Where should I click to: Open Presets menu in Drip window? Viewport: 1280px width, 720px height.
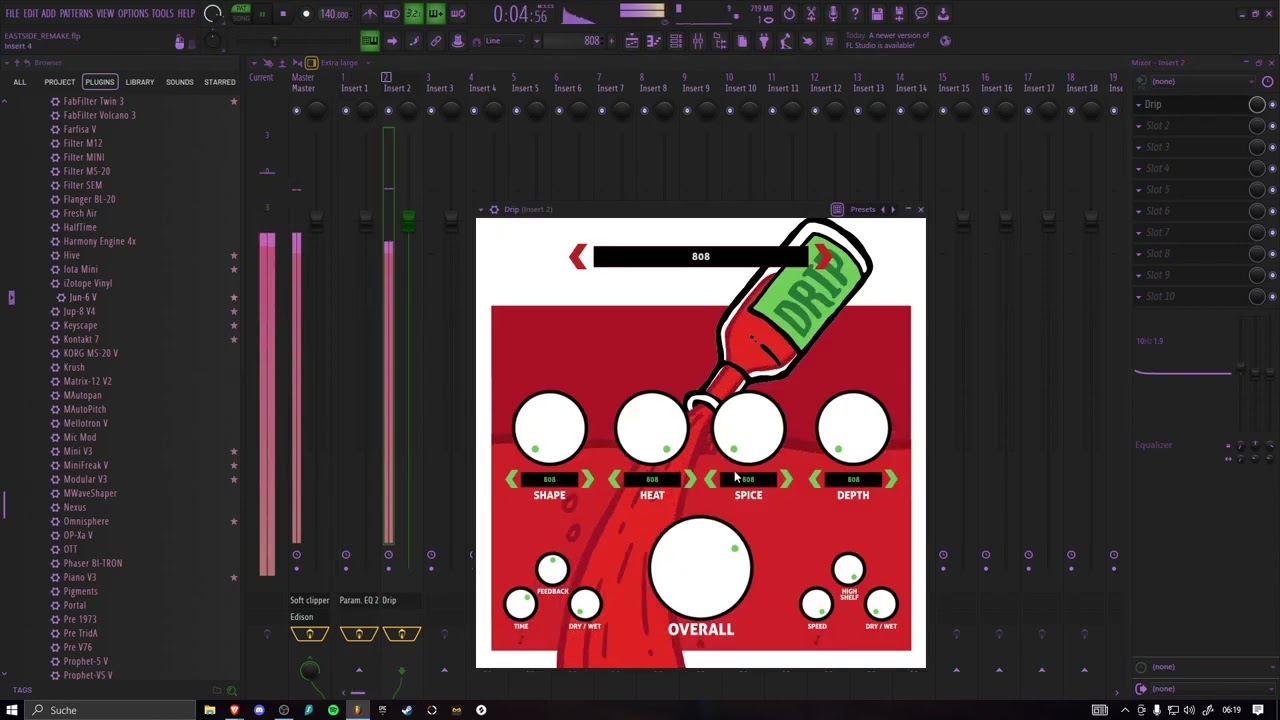coord(862,209)
